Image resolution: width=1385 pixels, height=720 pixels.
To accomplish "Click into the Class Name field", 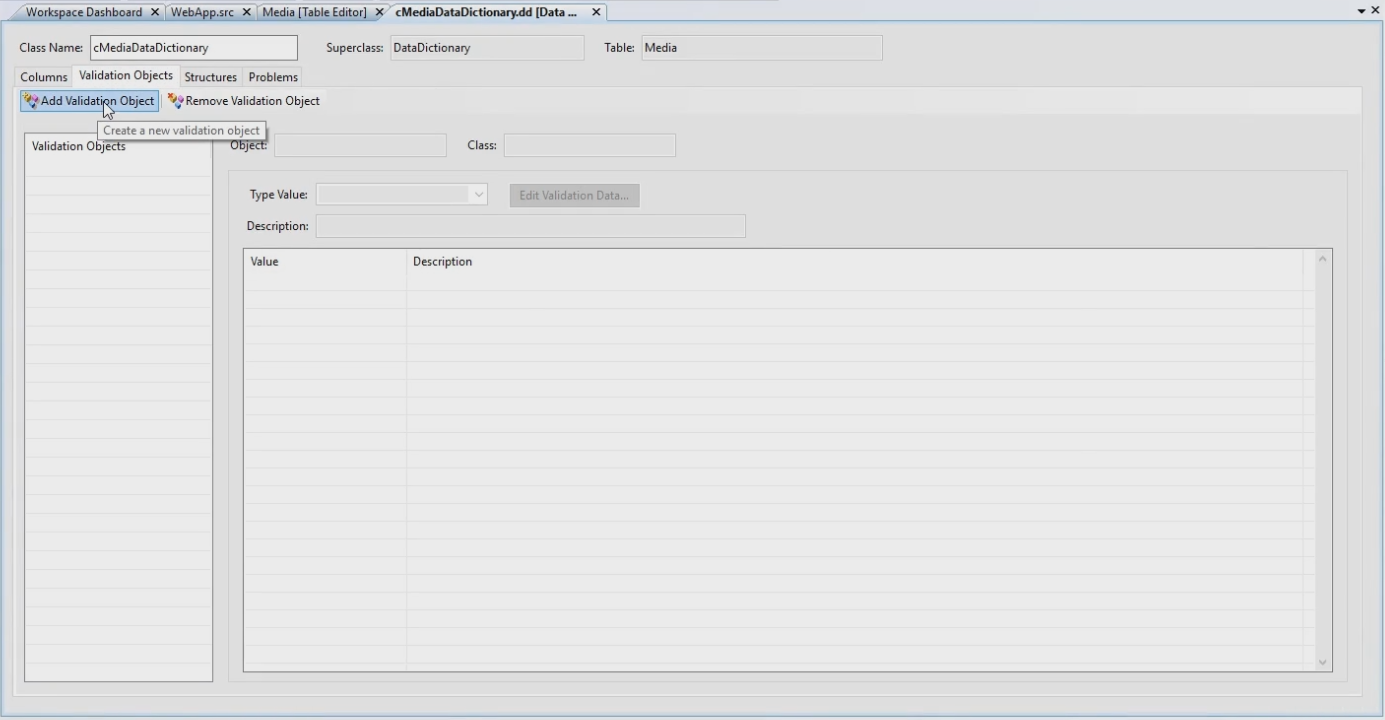I will click(193, 48).
